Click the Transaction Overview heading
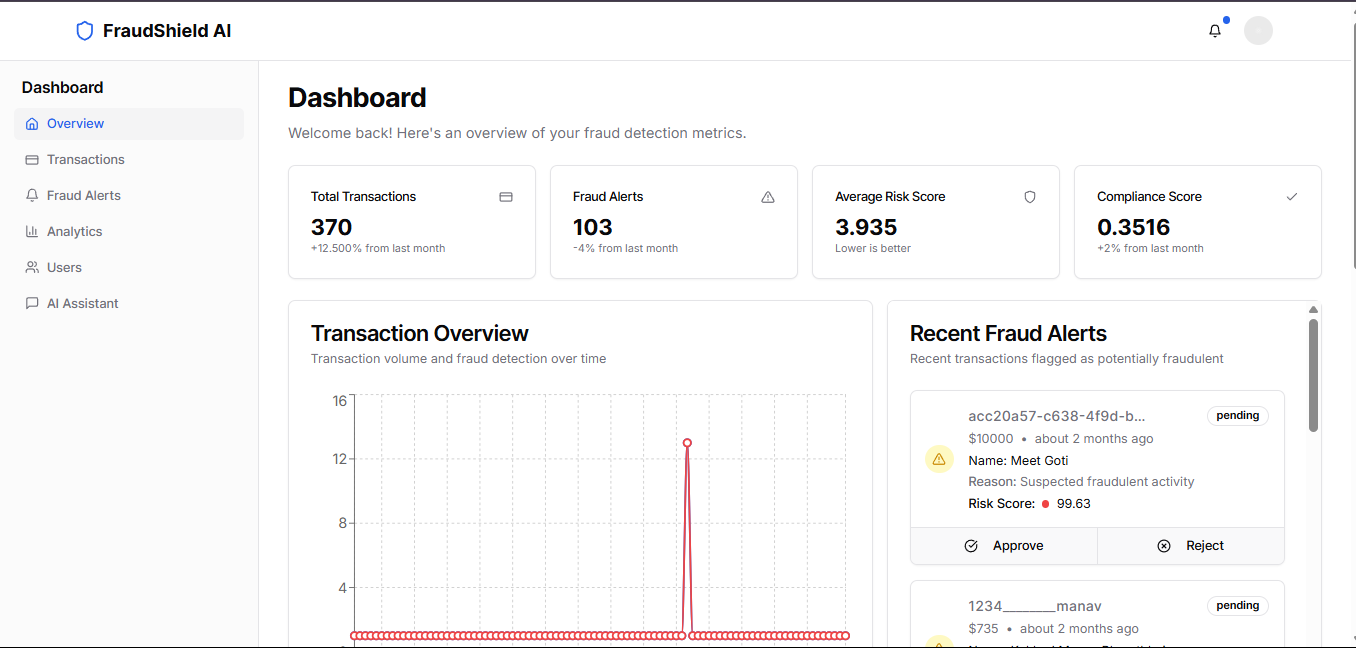 pyautogui.click(x=420, y=333)
